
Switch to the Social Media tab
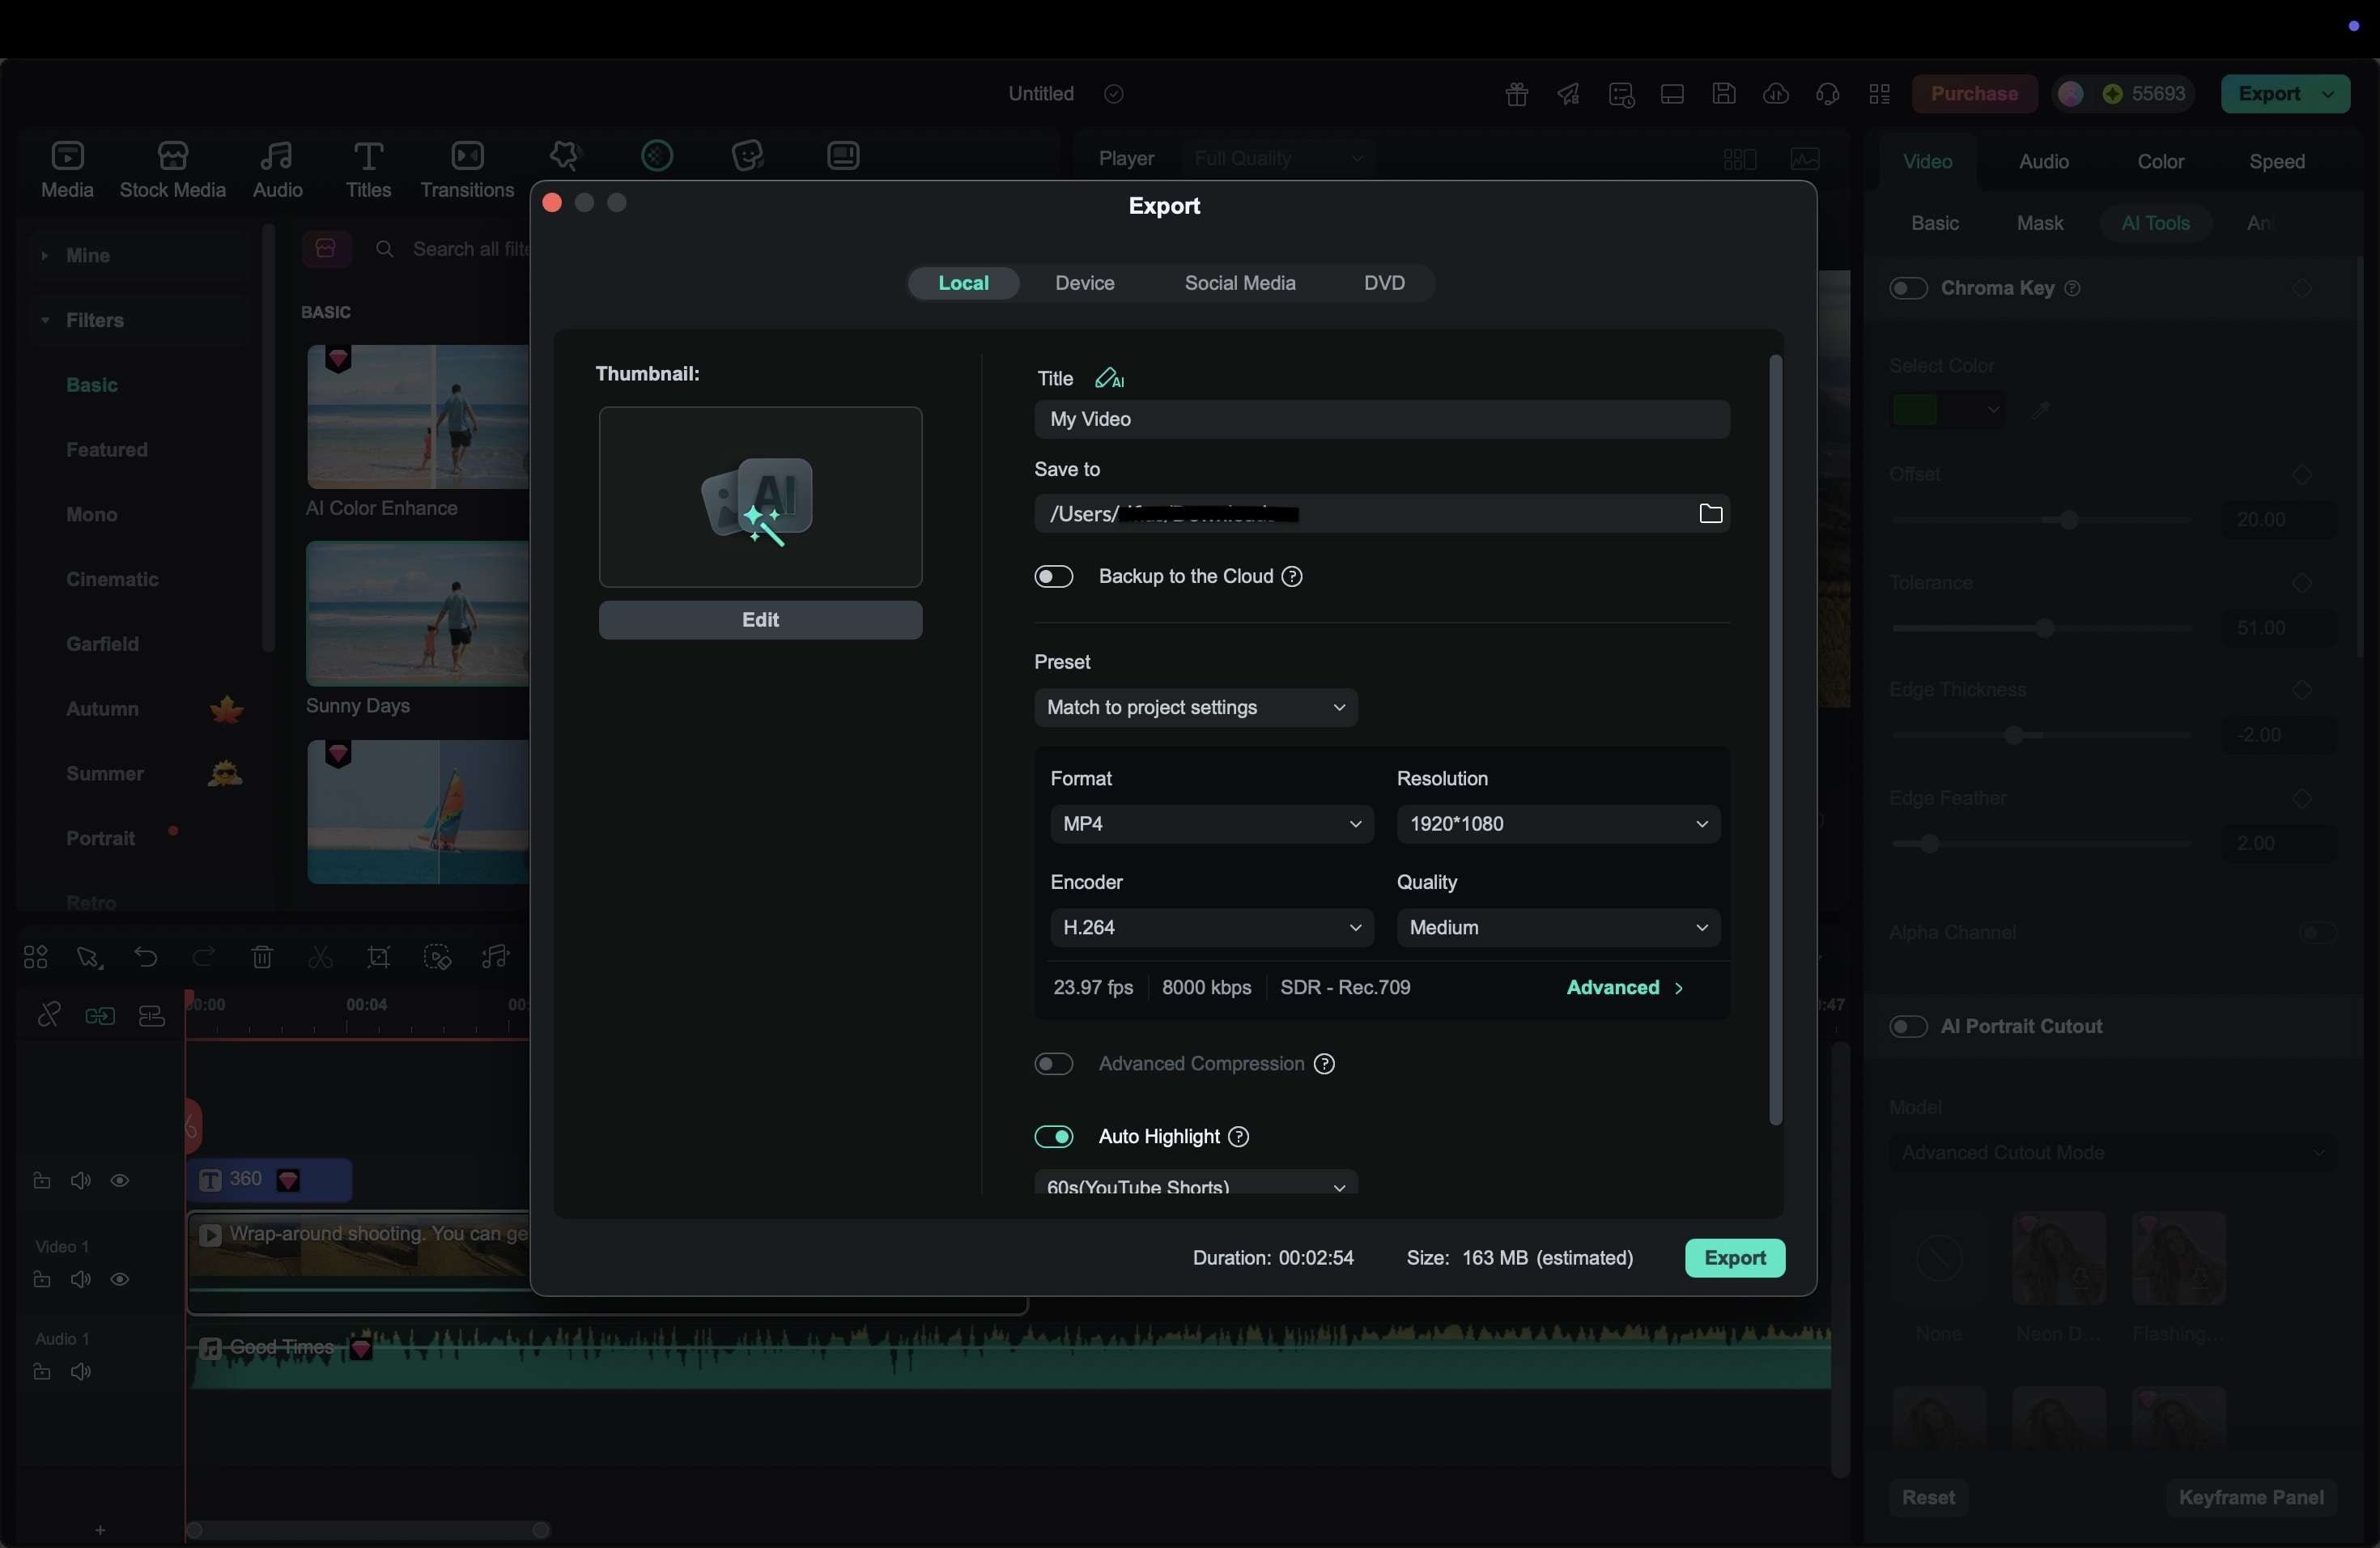[x=1240, y=283]
